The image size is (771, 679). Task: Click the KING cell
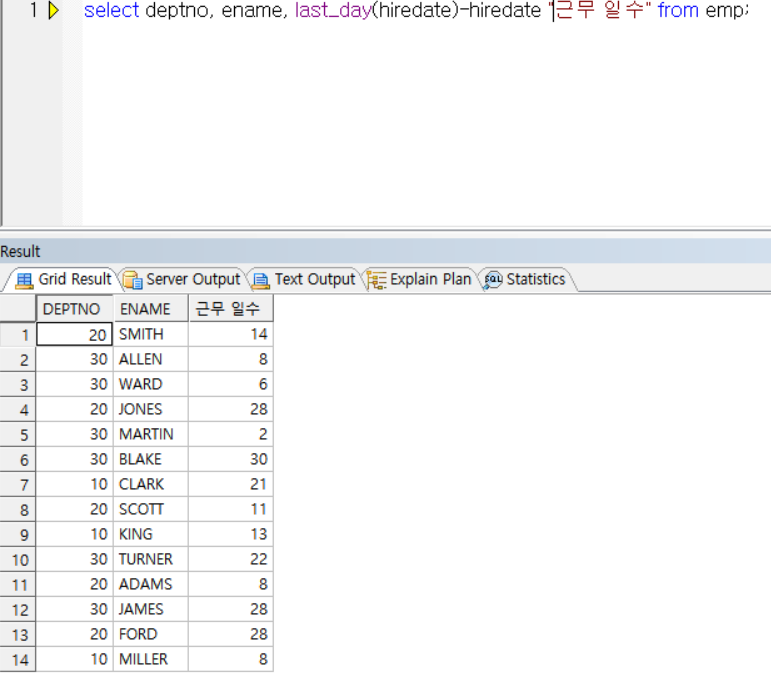(x=151, y=534)
